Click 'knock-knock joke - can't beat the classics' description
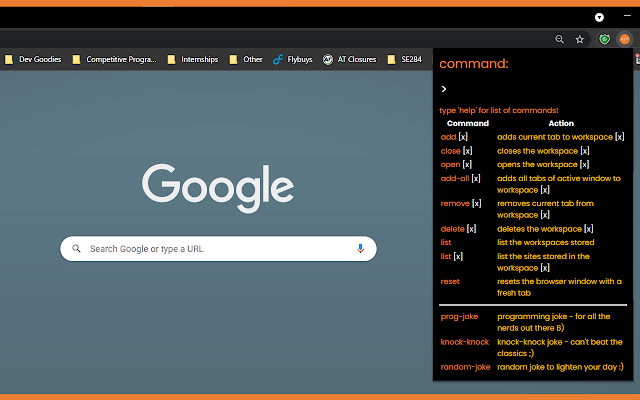Viewport: 640px width, 400px height. (x=560, y=347)
